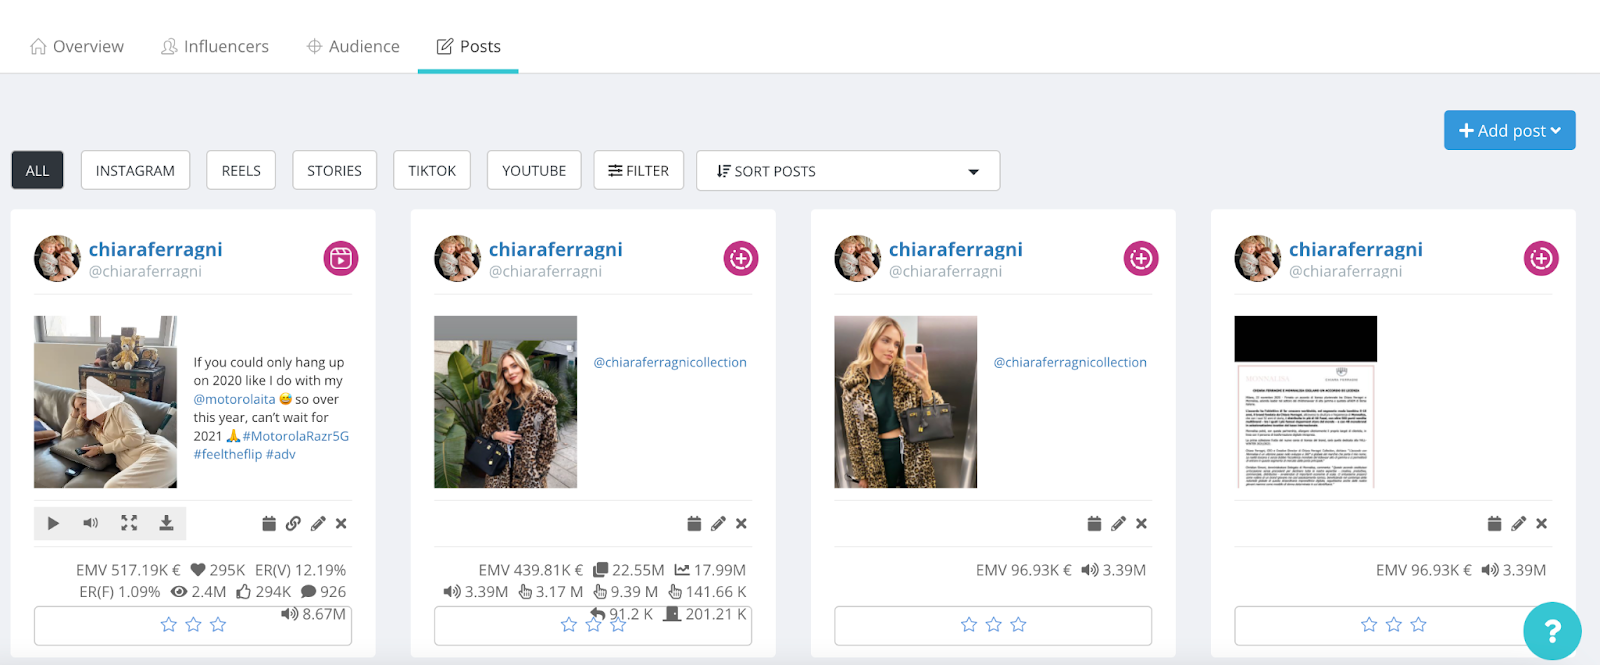Remove the third post with X icon
Viewport: 1600px width, 665px height.
click(1141, 523)
